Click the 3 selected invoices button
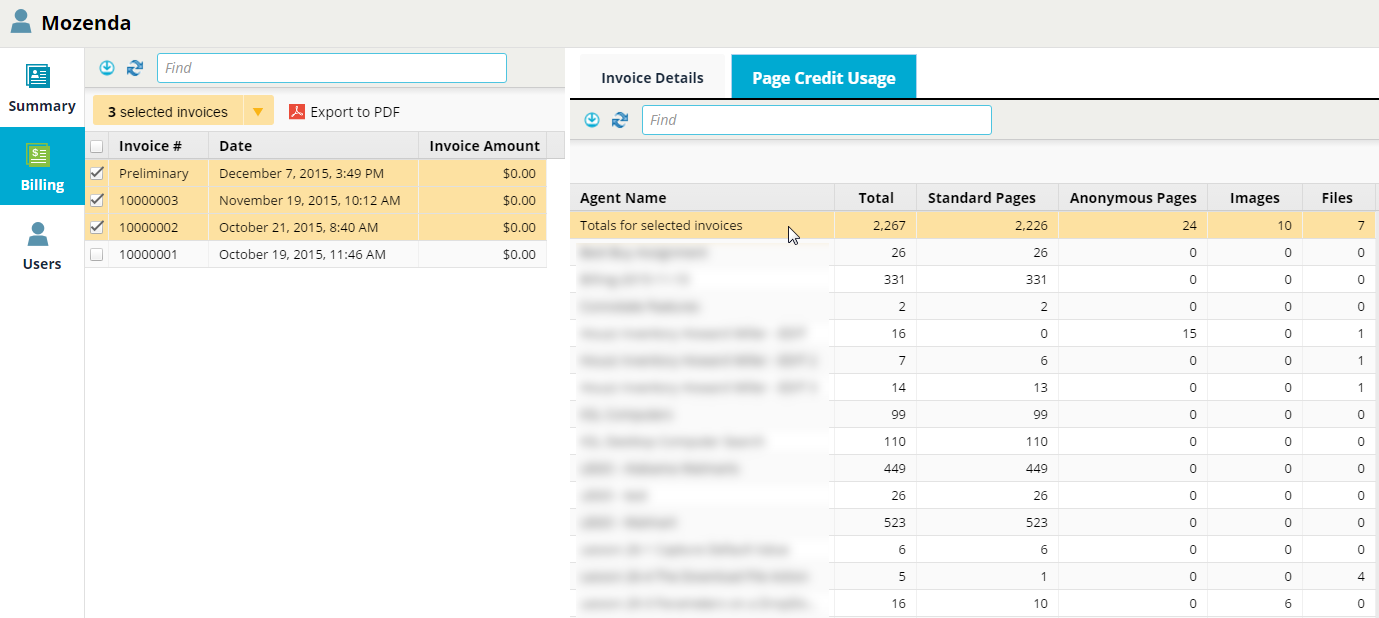1379x618 pixels. click(x=168, y=112)
